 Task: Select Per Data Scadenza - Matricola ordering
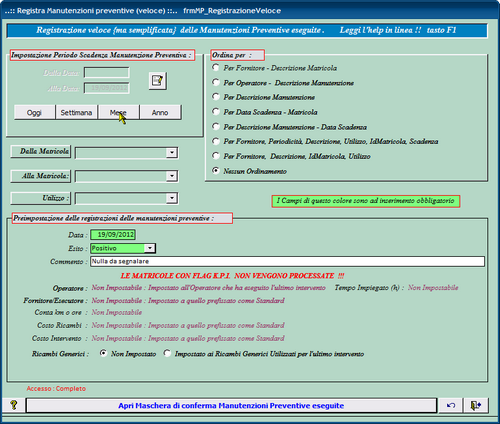[216, 112]
